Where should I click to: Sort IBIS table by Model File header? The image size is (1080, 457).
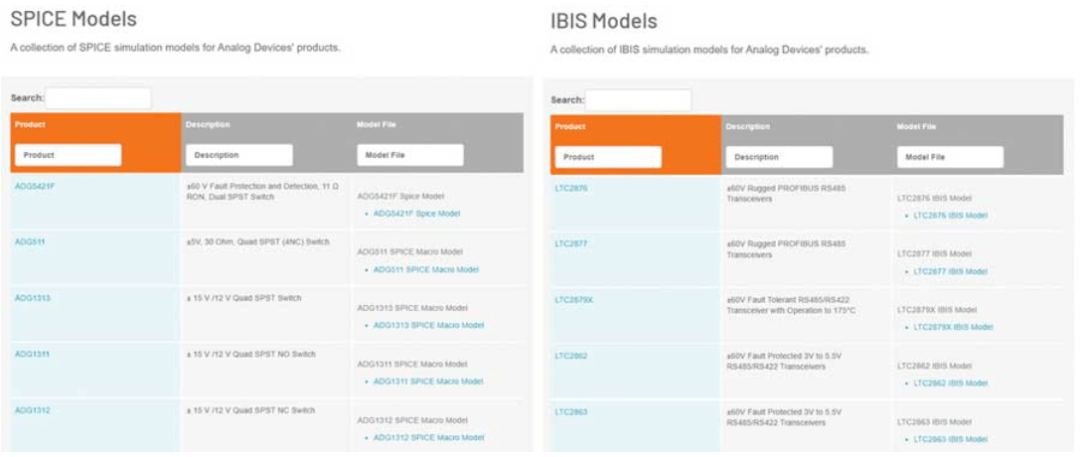(916, 127)
